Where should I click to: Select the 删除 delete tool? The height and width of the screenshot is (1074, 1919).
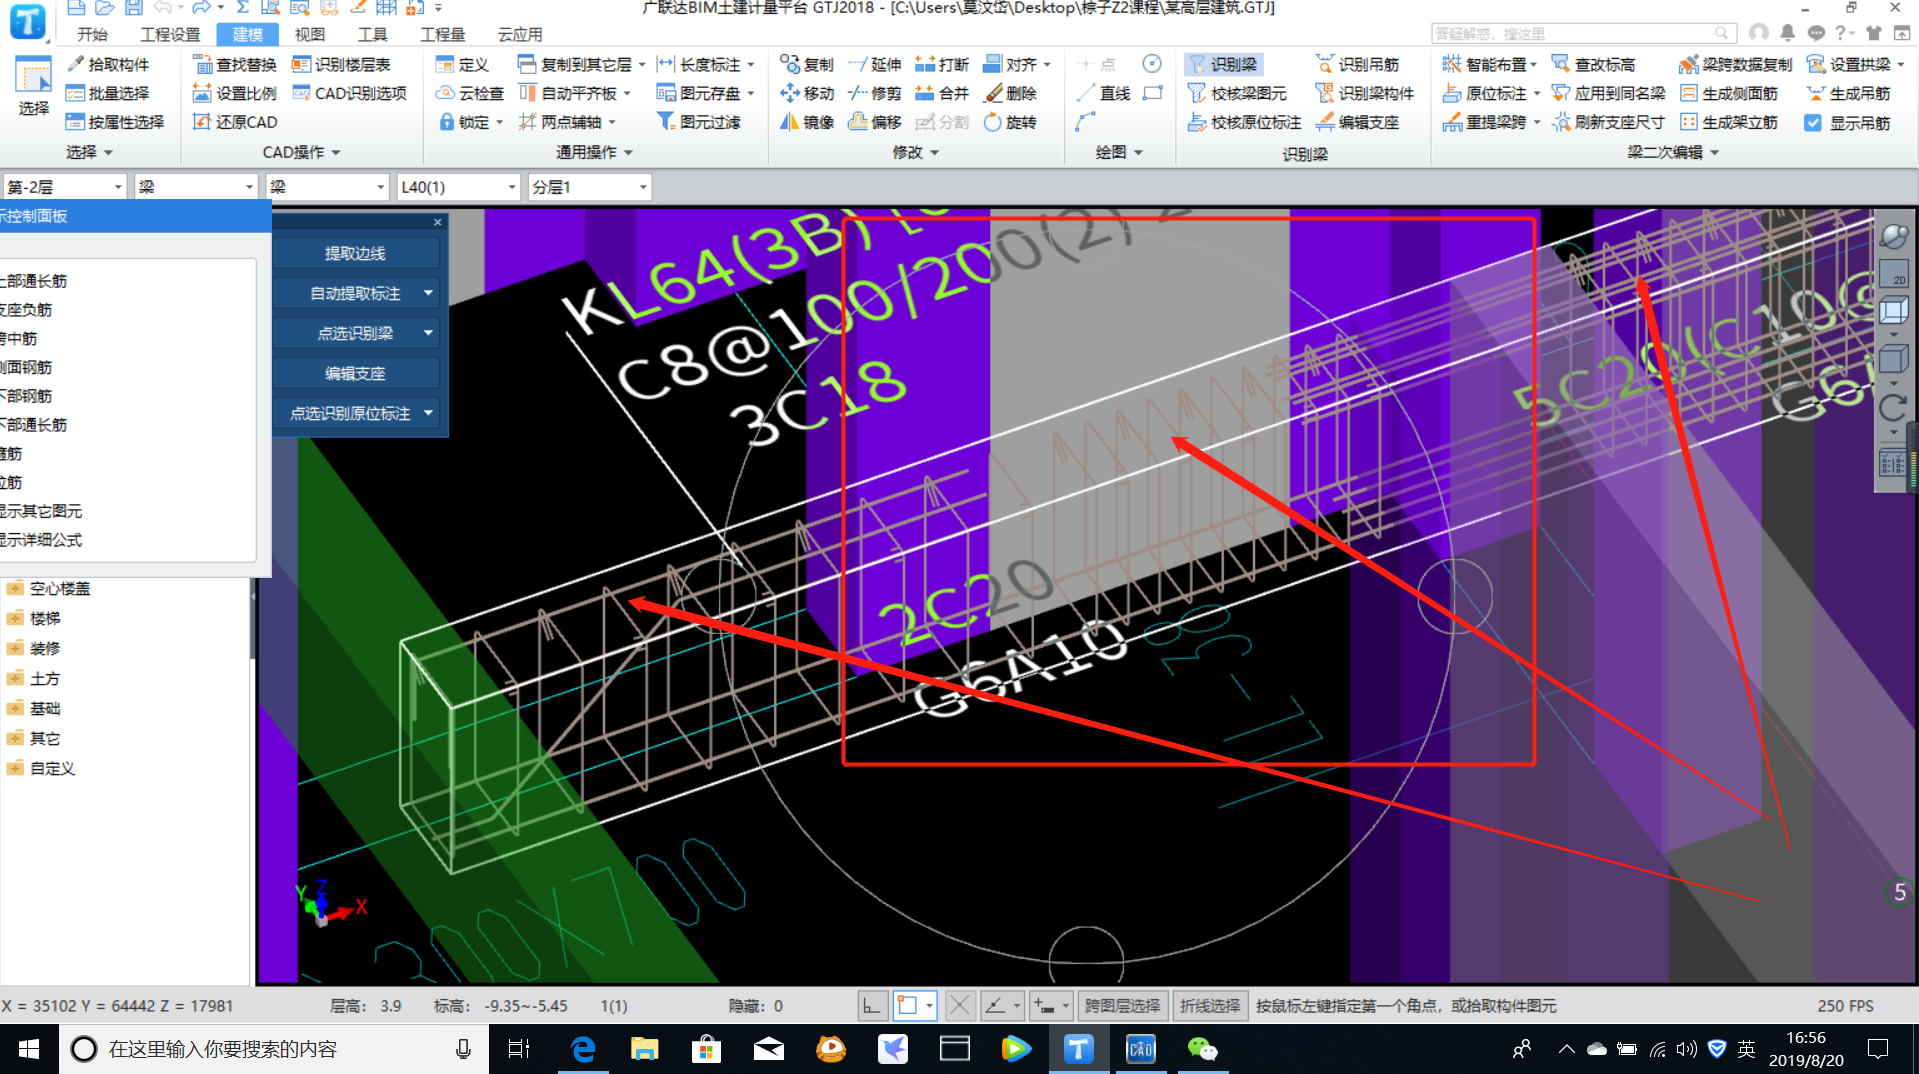point(1010,93)
